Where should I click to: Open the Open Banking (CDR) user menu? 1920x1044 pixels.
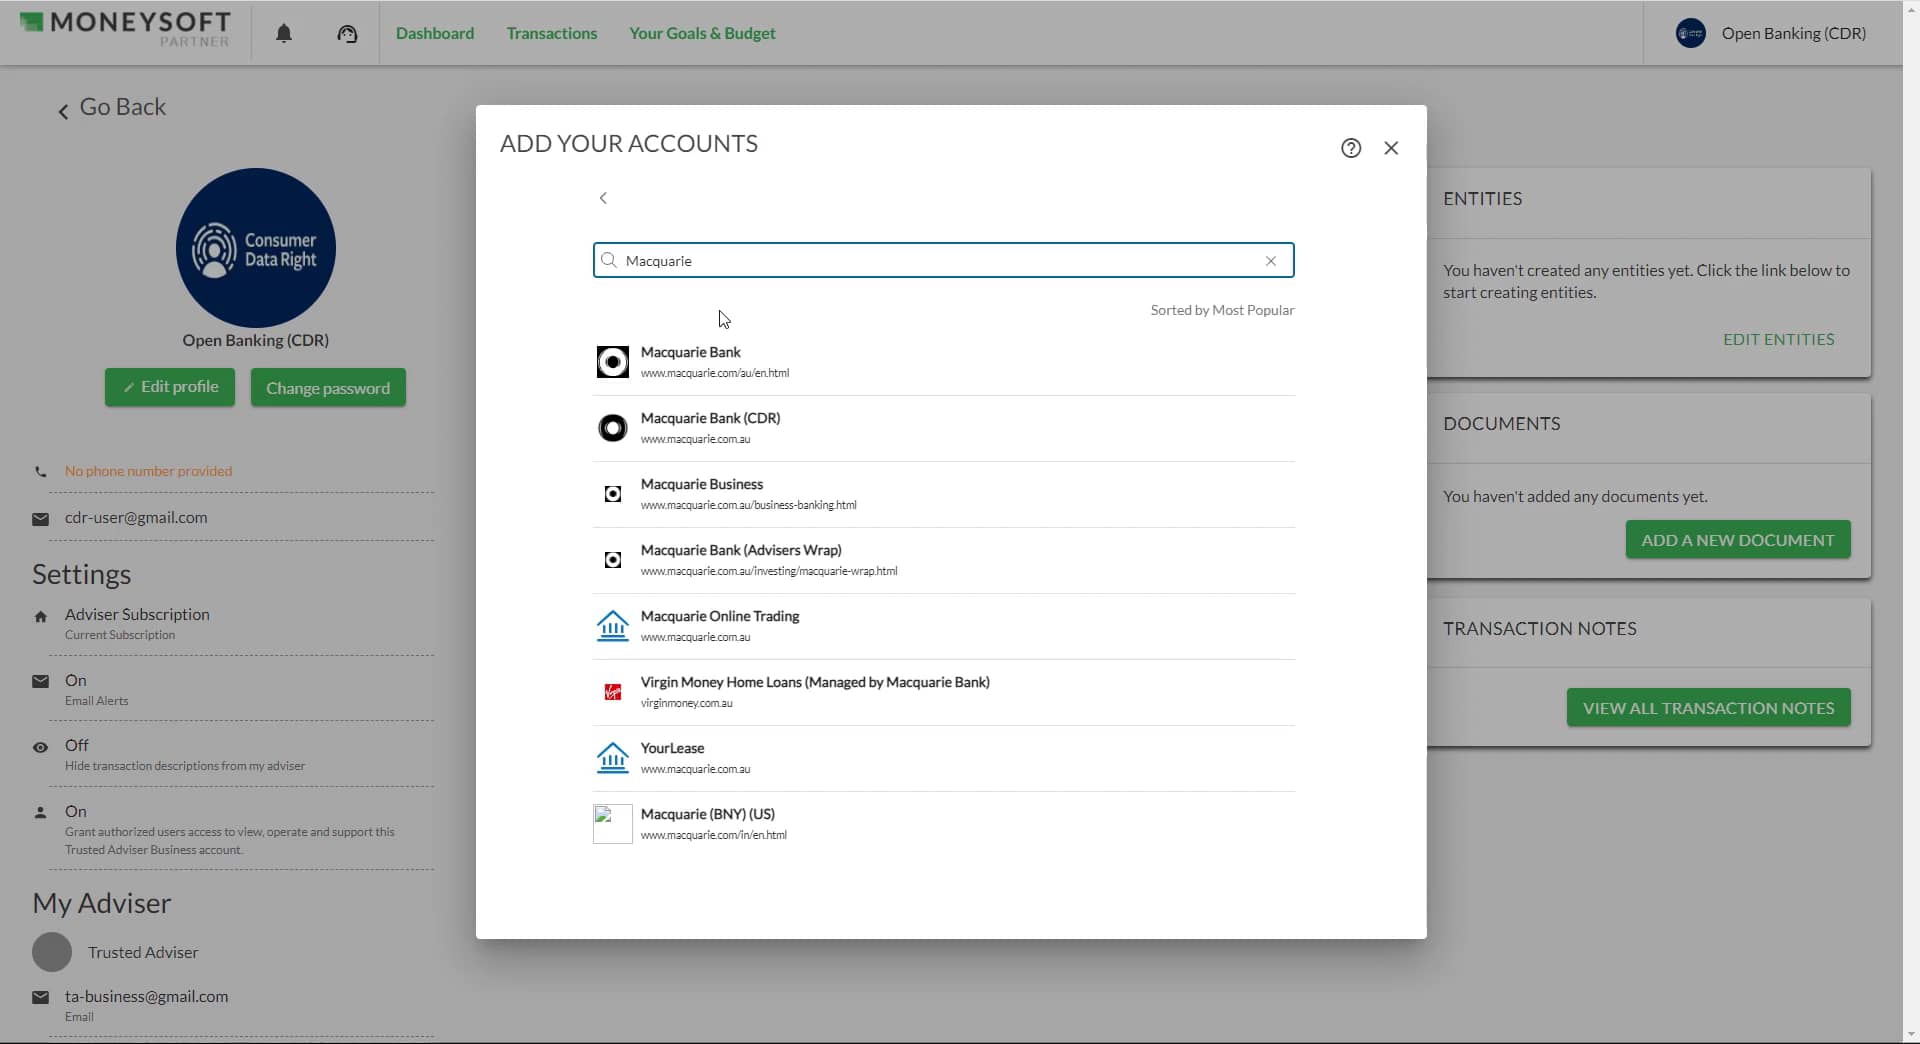1771,34
